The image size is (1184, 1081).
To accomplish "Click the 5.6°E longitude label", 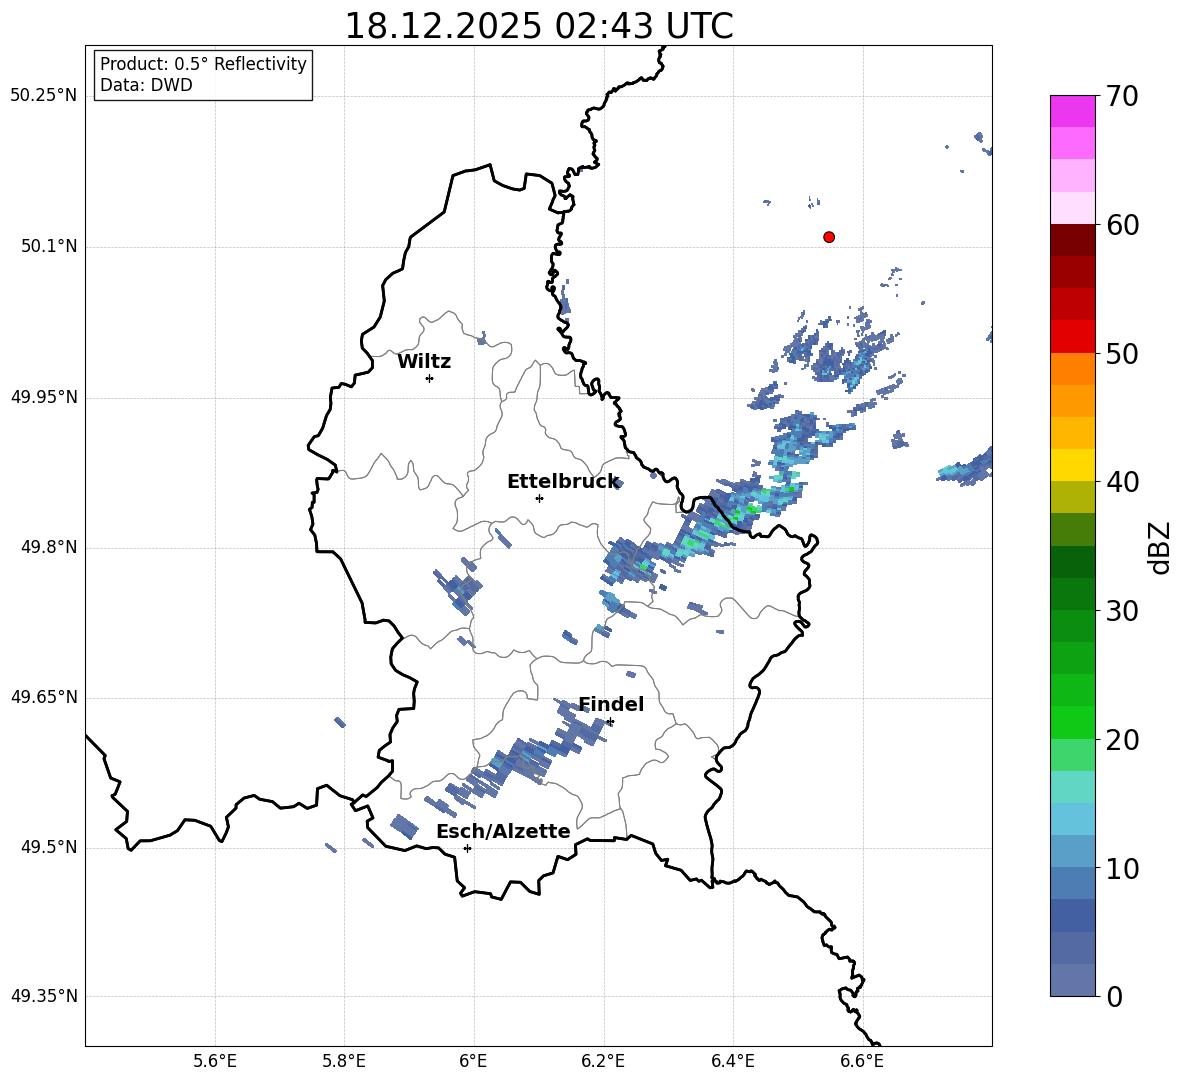I will (x=214, y=1061).
